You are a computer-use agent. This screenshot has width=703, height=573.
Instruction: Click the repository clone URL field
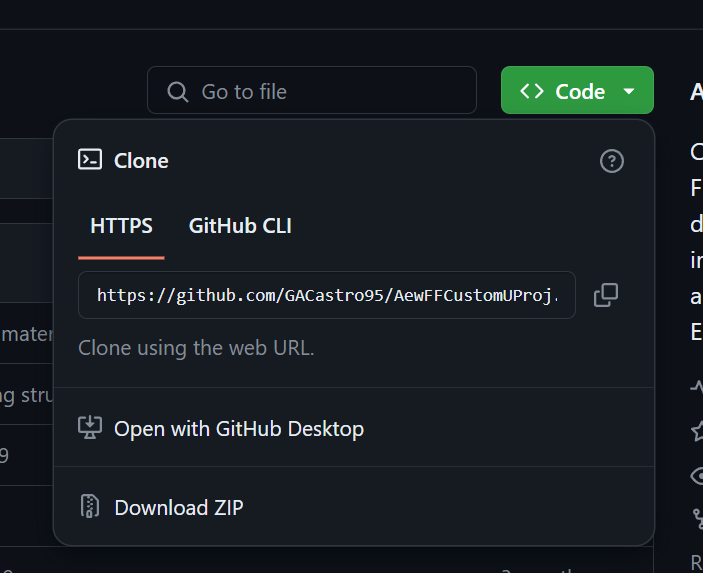327,295
